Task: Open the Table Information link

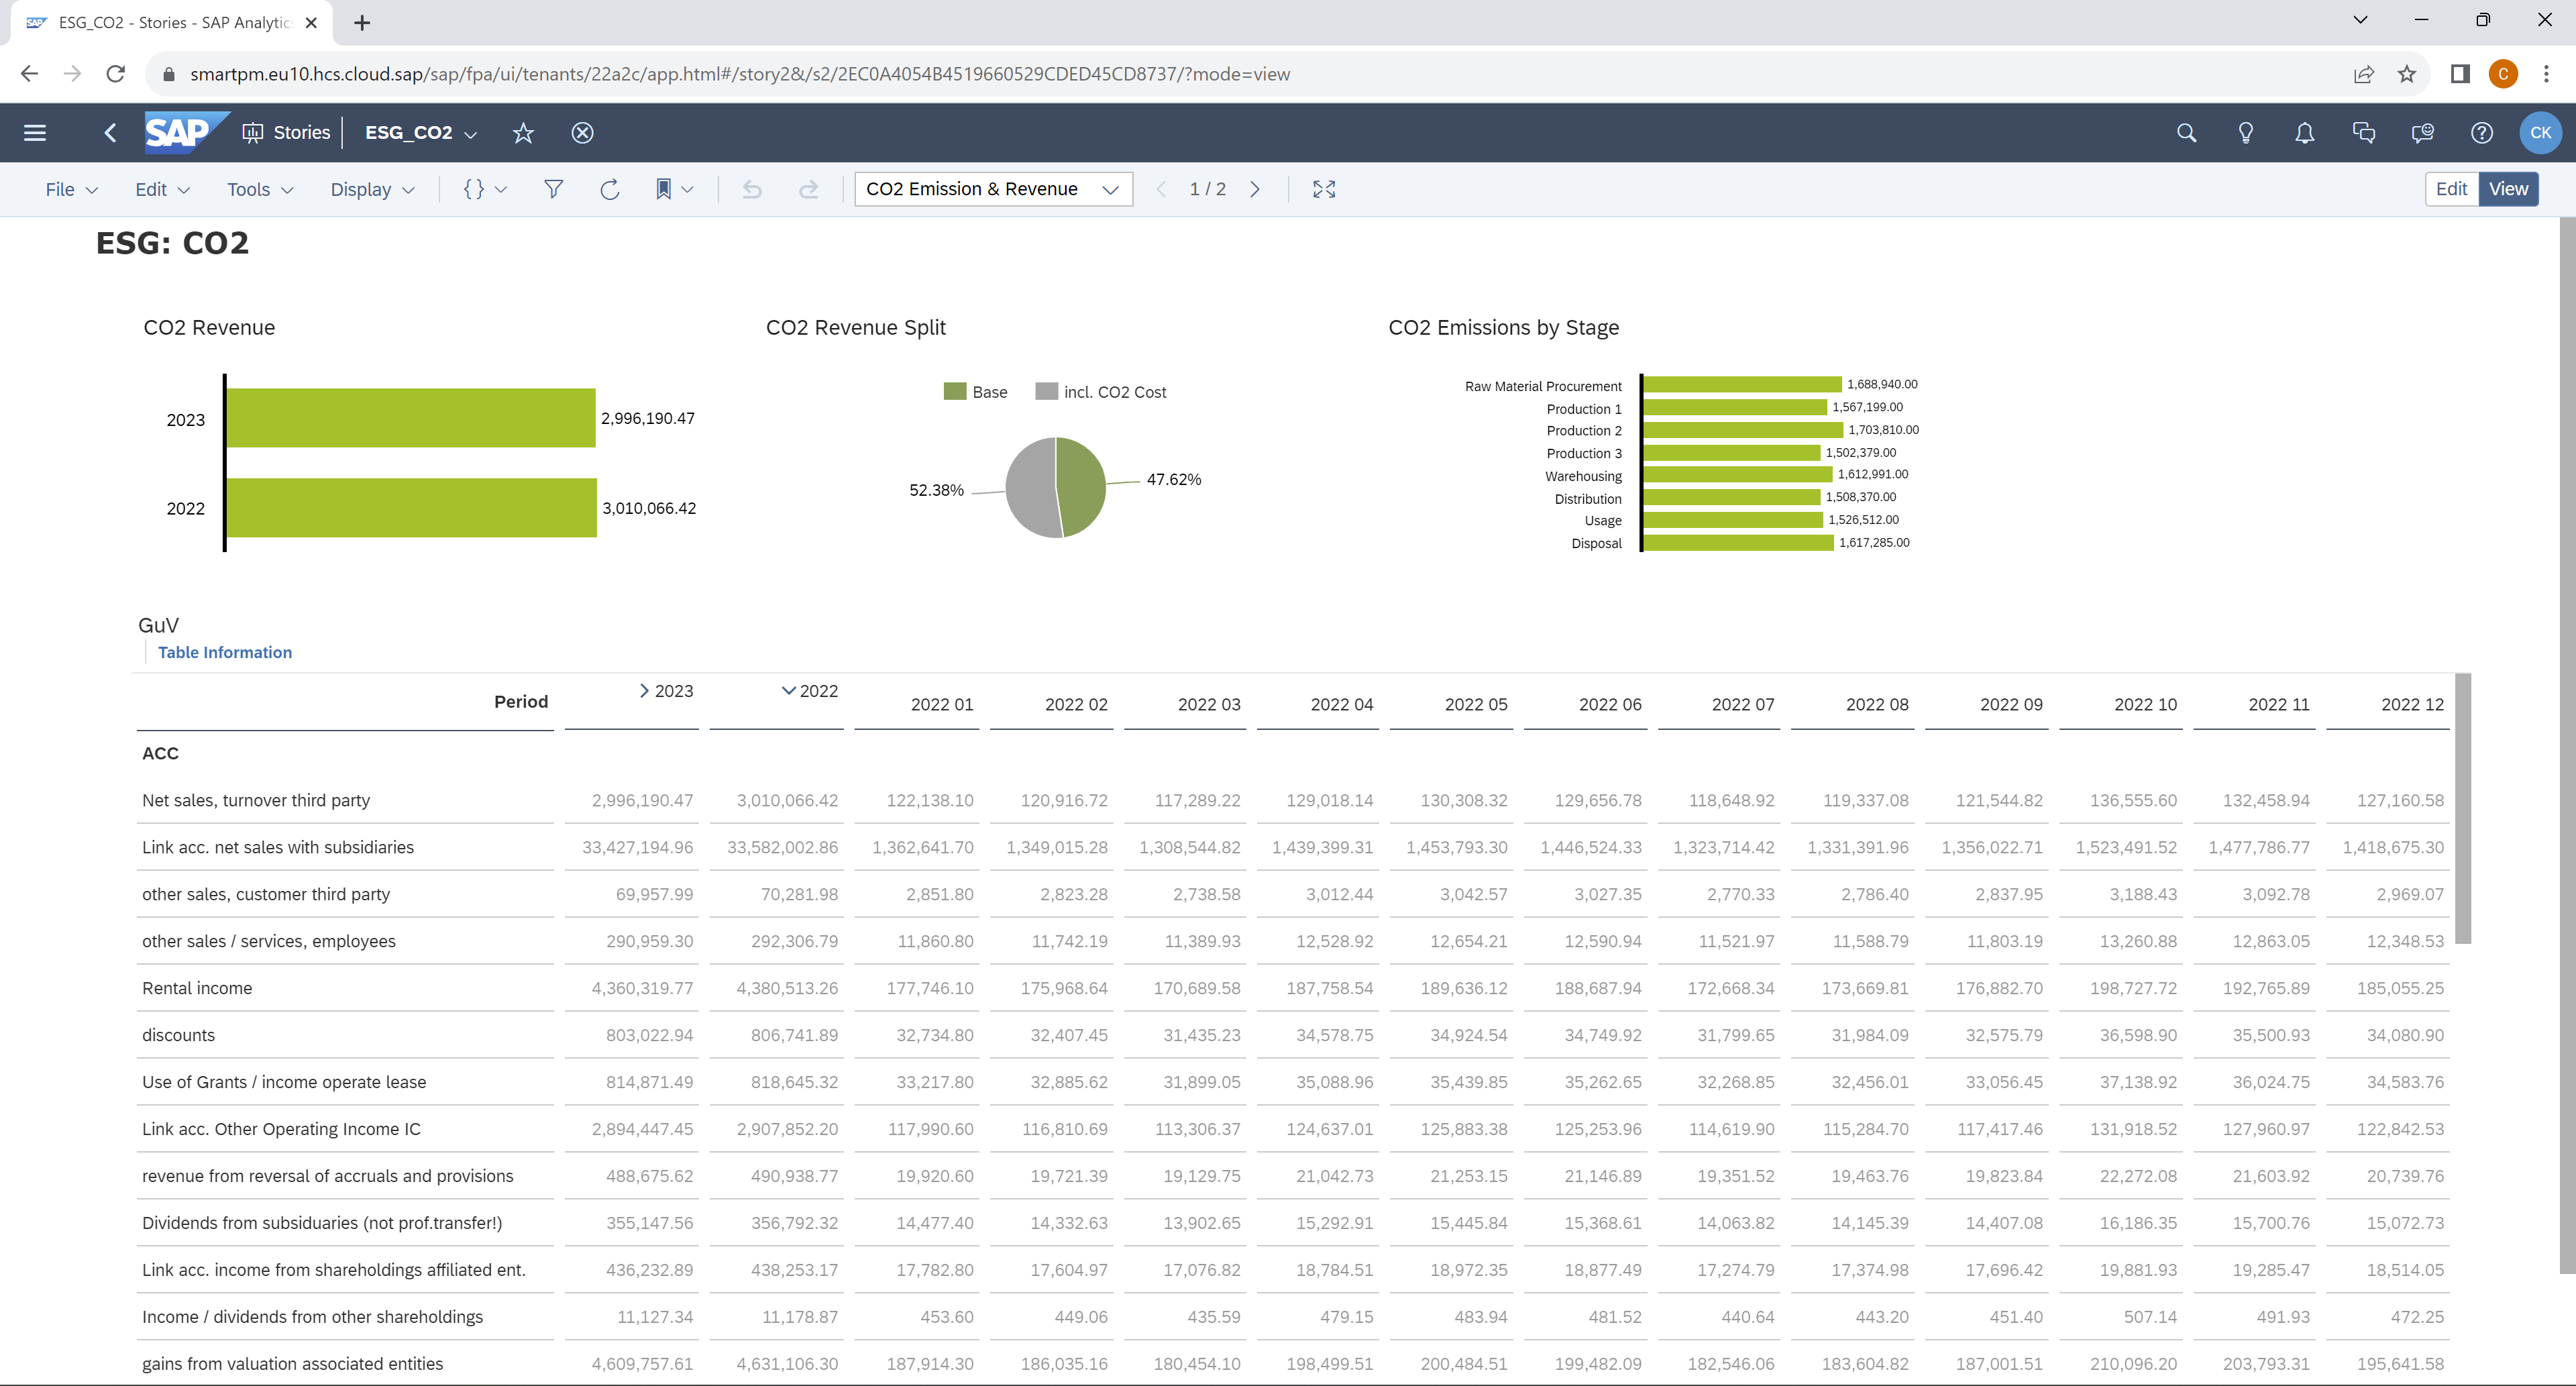Action: click(x=225, y=652)
